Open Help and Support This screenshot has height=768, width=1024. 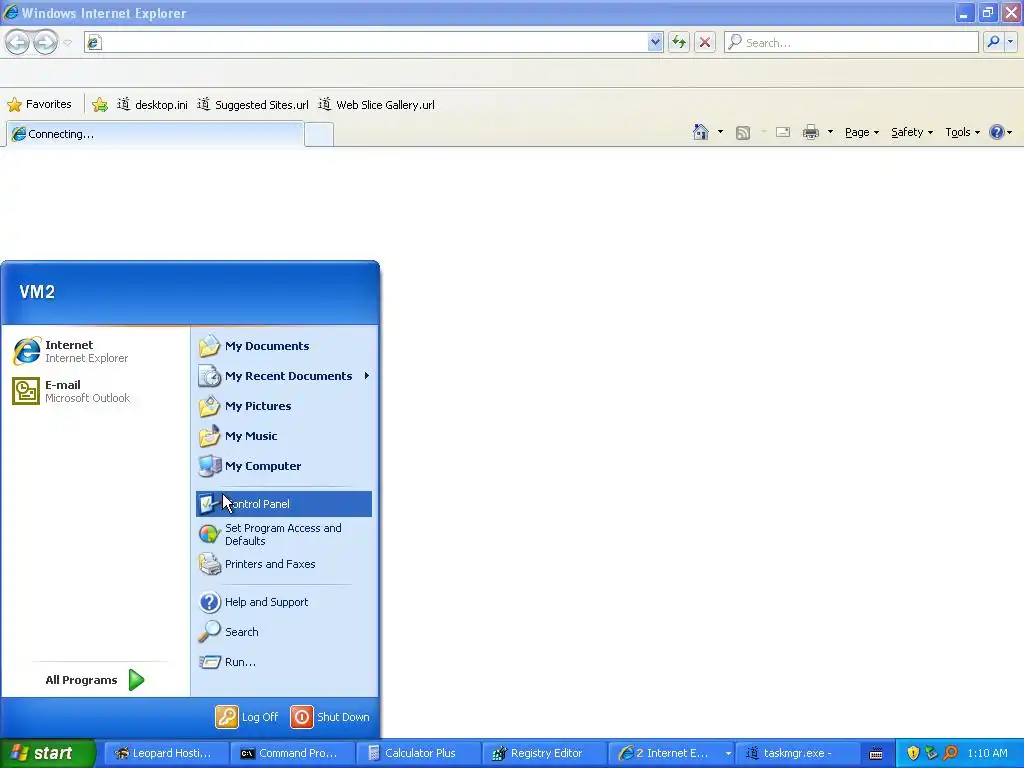click(283, 602)
